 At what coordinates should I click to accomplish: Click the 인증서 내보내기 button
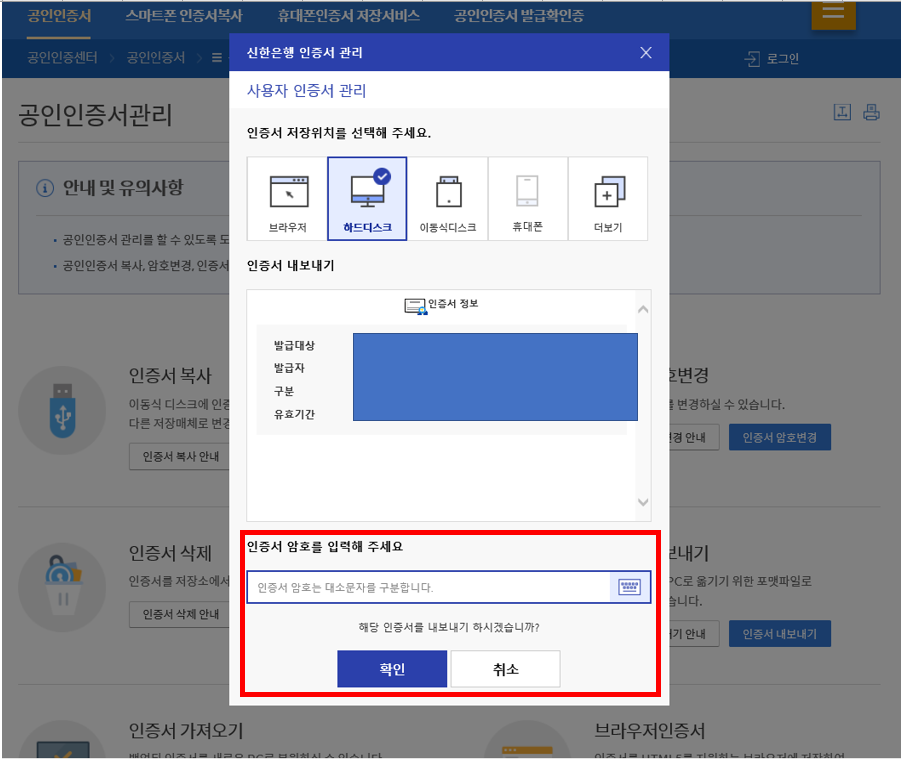[779, 633]
